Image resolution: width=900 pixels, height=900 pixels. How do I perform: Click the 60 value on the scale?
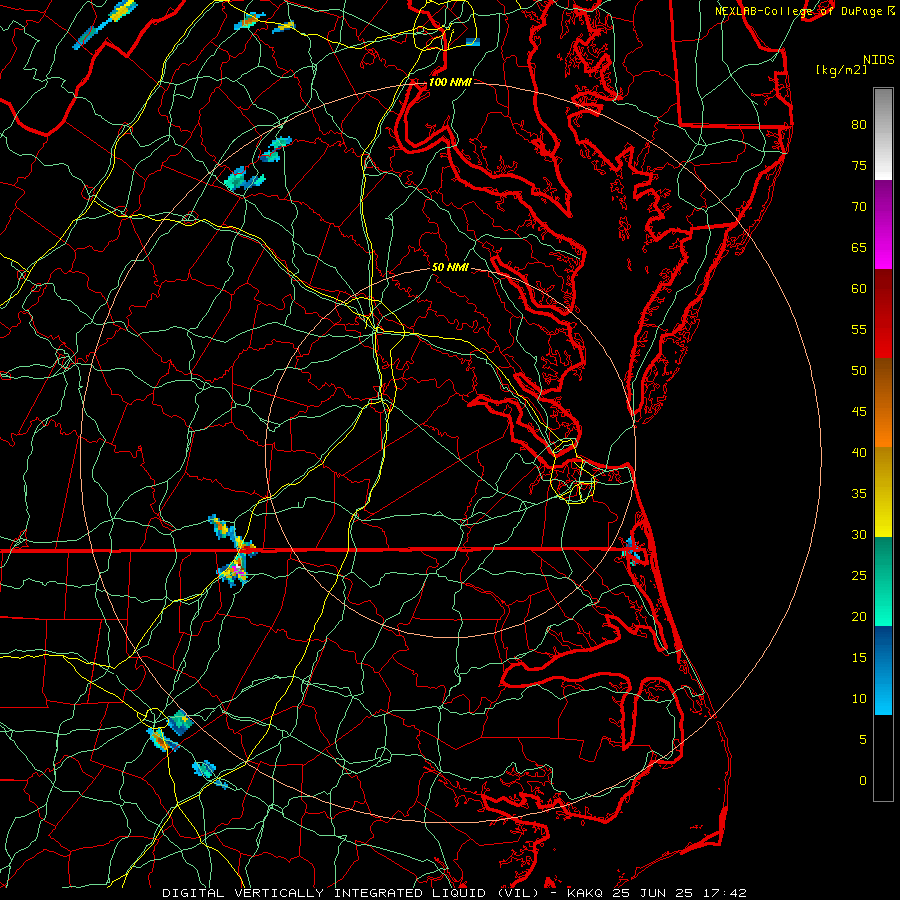coord(859,289)
